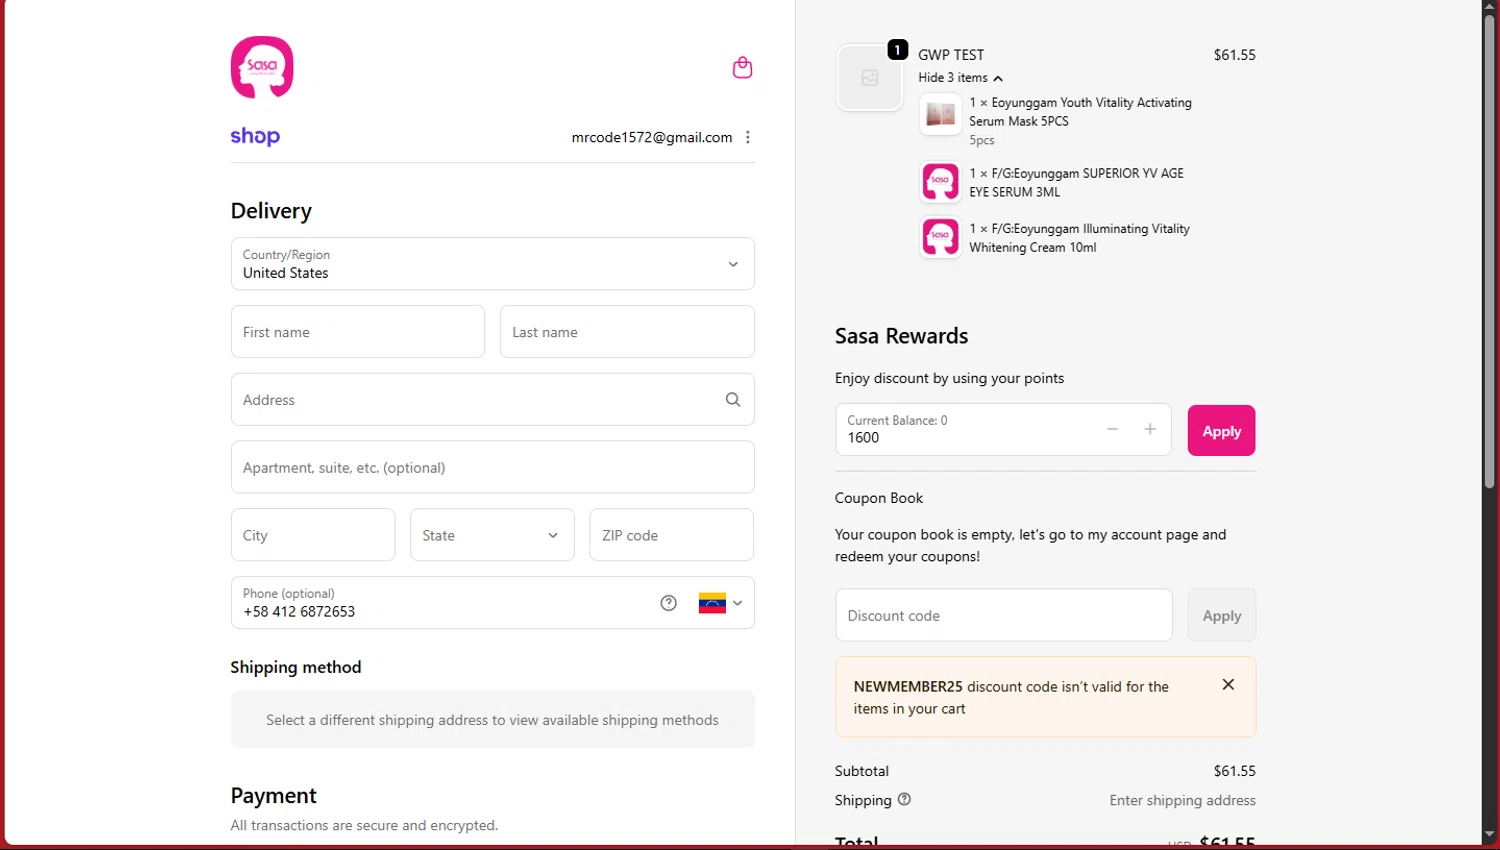This screenshot has height=850, width=1500.
Task: Select the Eoyunggam Serum Mask thumbnail
Action: pyautogui.click(x=940, y=115)
